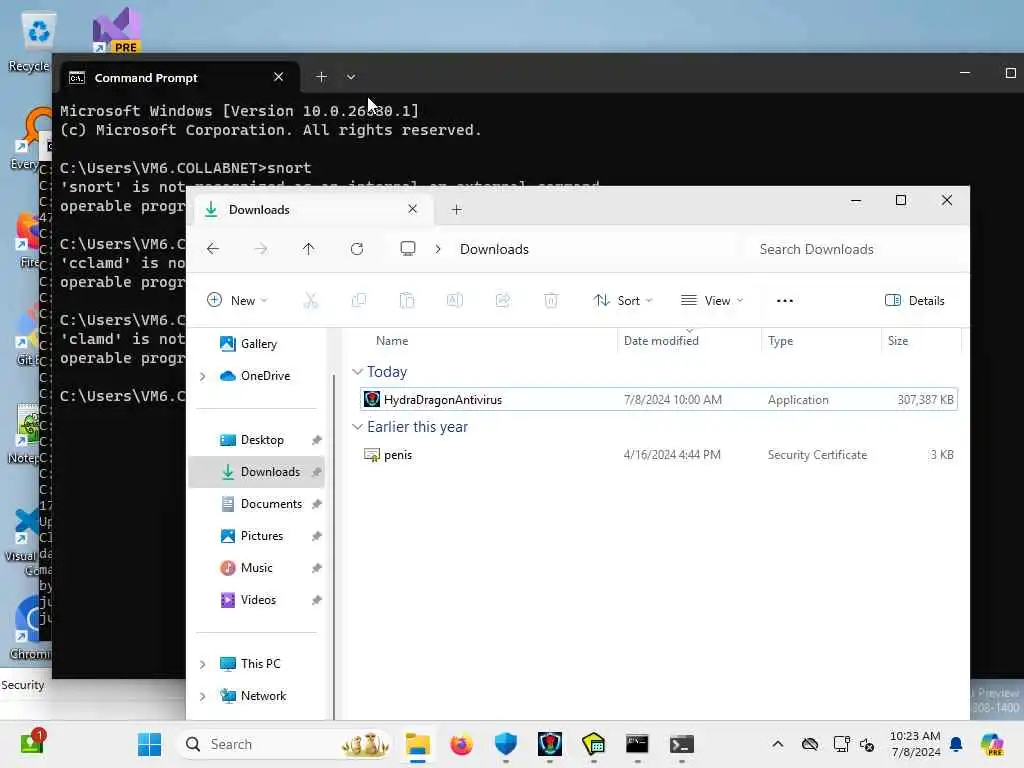
Task: Click Downloads in the address breadcrumb
Action: [494, 249]
